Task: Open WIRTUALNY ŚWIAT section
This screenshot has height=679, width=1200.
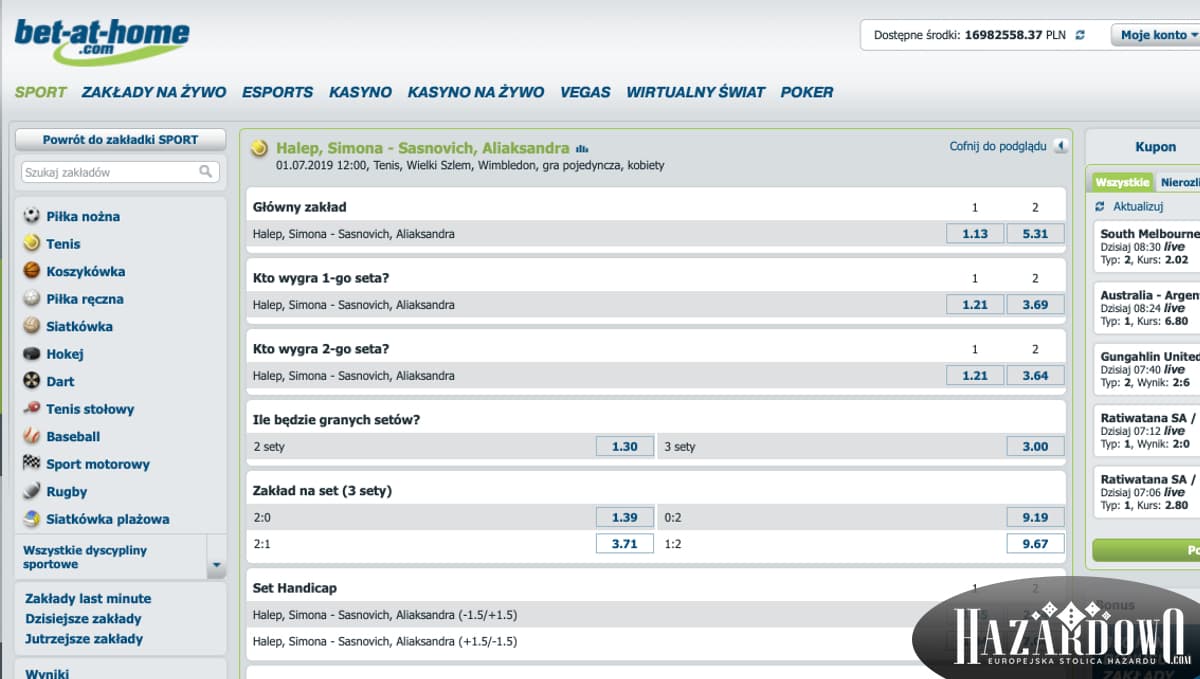Action: 695,92
